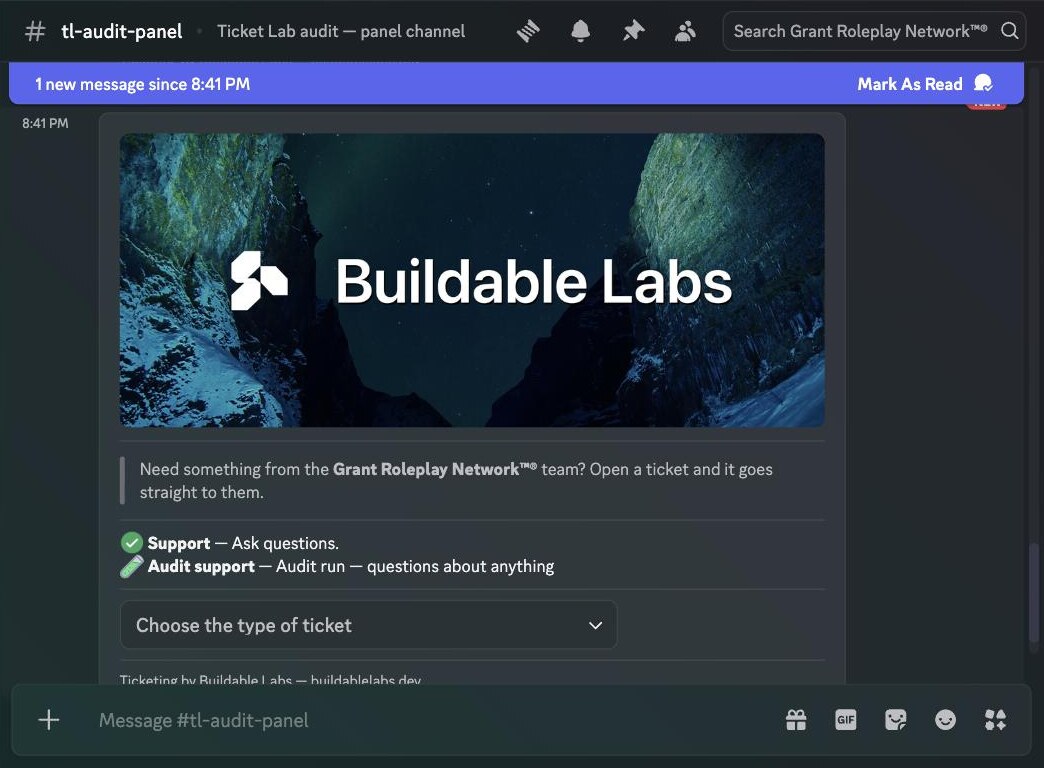The image size is (1044, 768).
Task: Open the Buildable Labs banner image
Action: [472, 280]
